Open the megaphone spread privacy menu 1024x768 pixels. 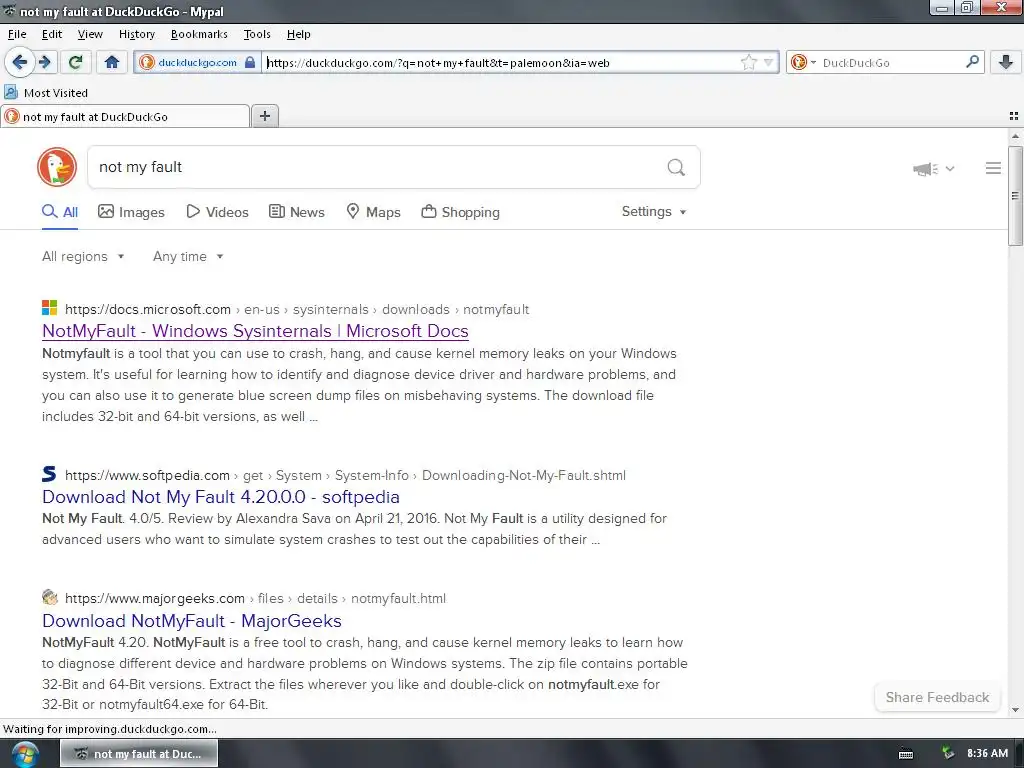[933, 169]
